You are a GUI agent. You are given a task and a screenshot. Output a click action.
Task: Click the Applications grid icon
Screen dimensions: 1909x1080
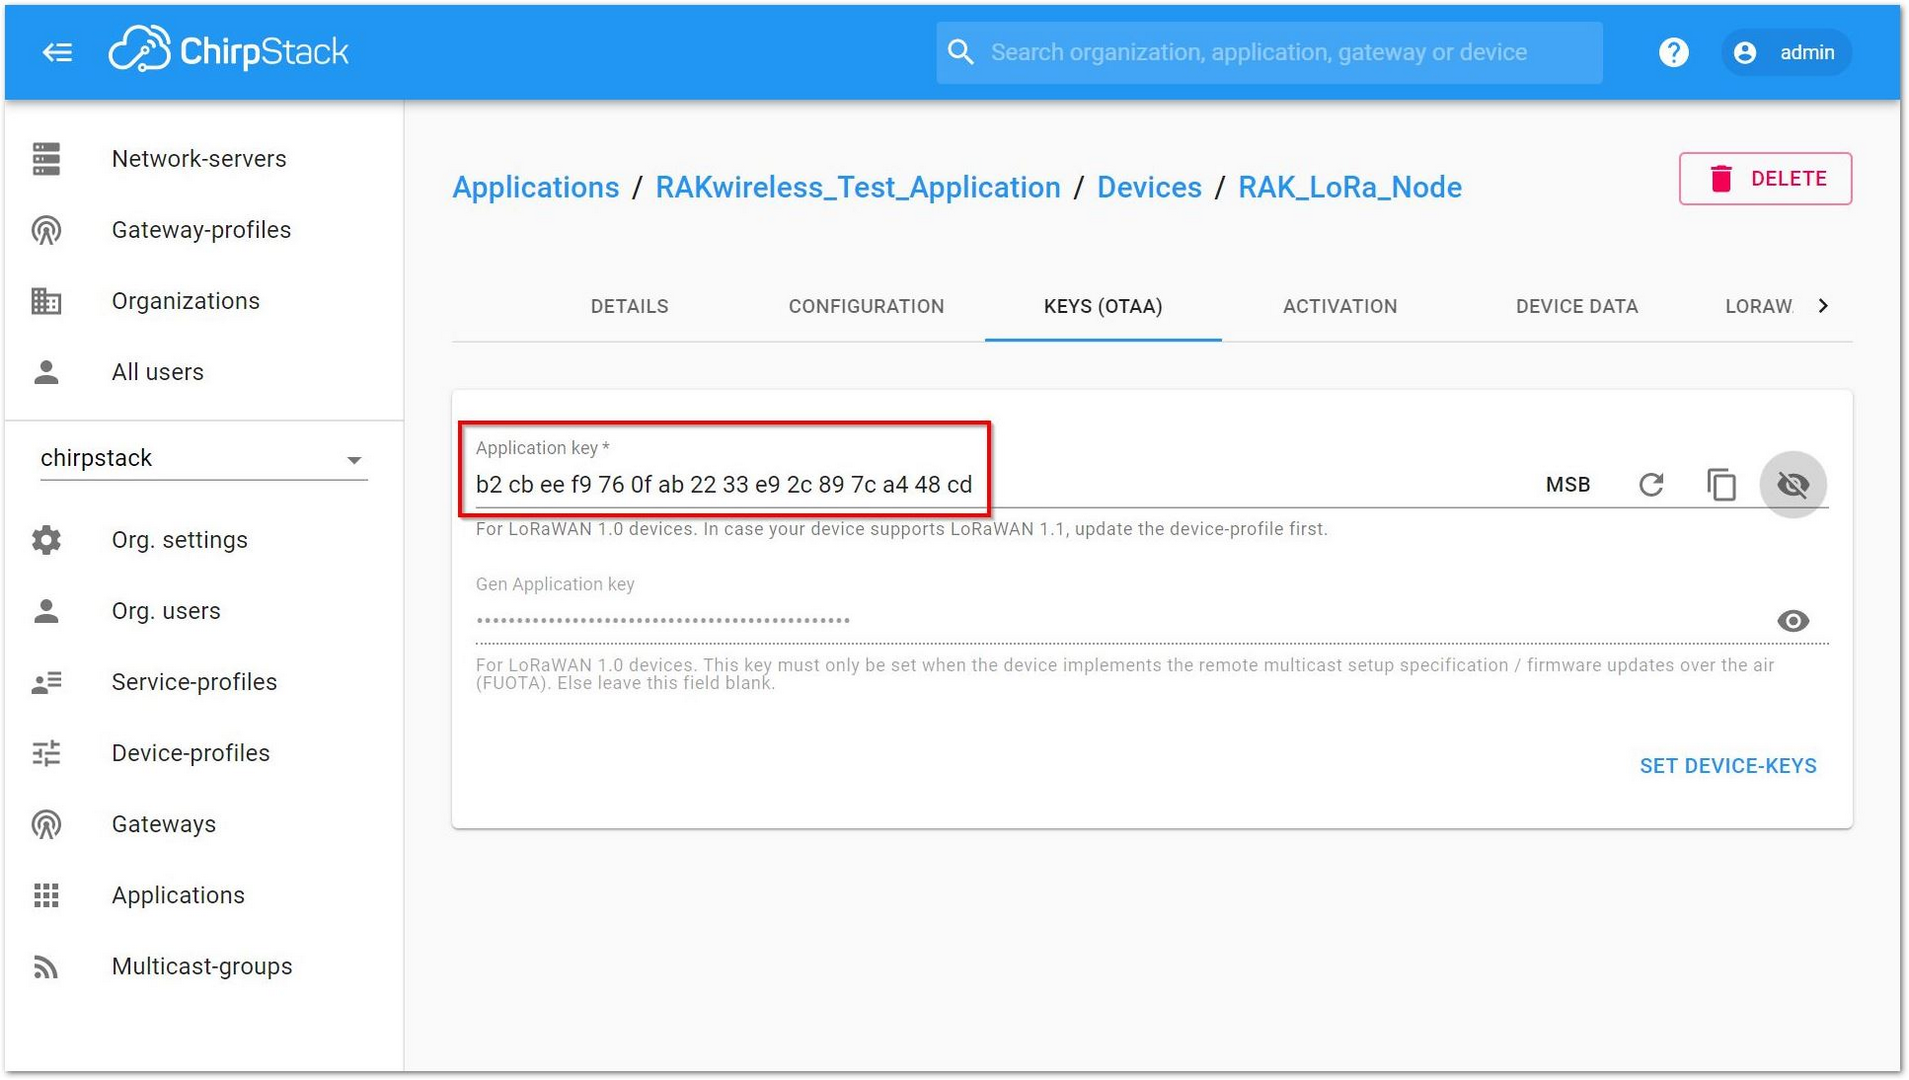(46, 895)
